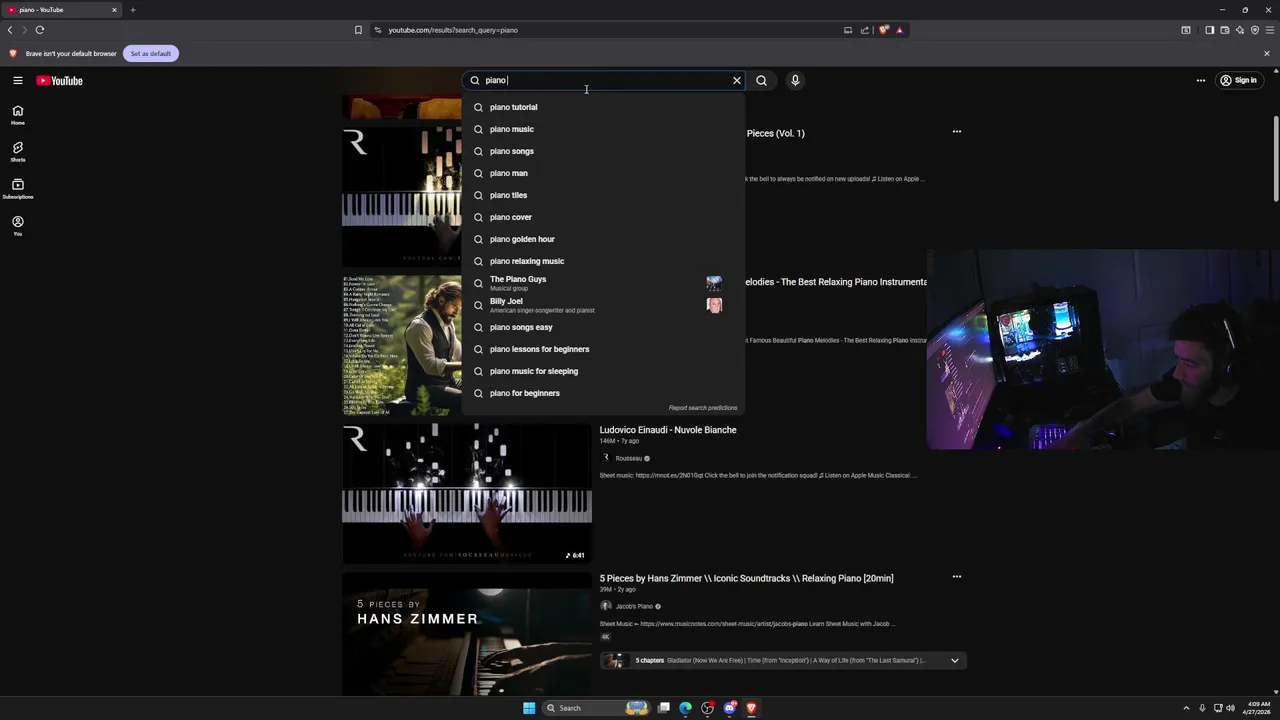Bookmark this page

358,30
